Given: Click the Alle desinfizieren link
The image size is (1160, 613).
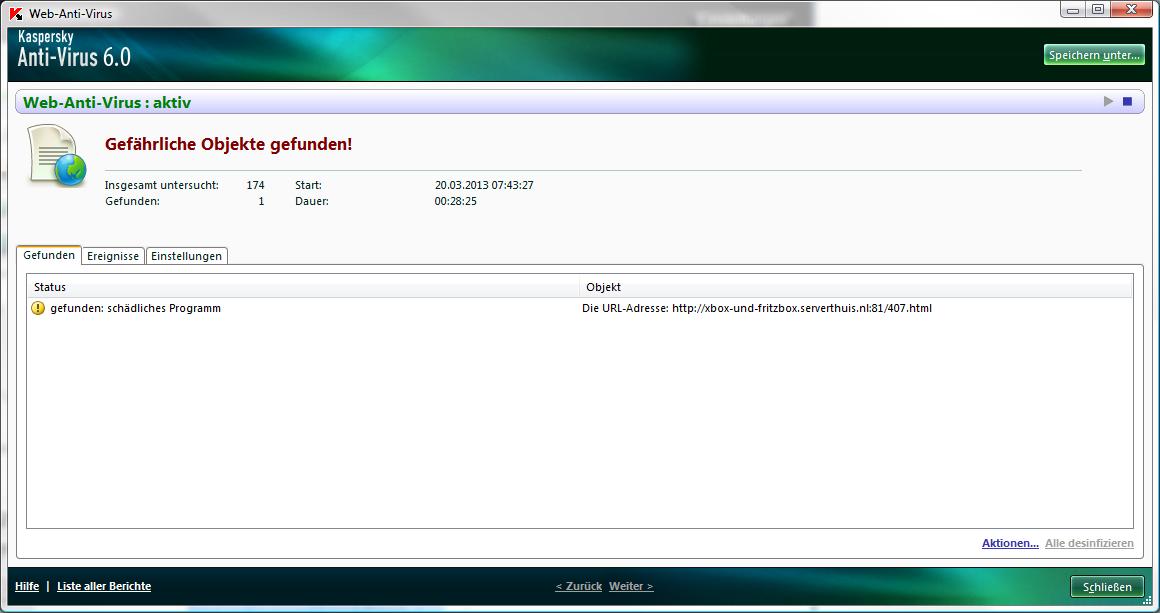Looking at the screenshot, I should click(x=1089, y=543).
